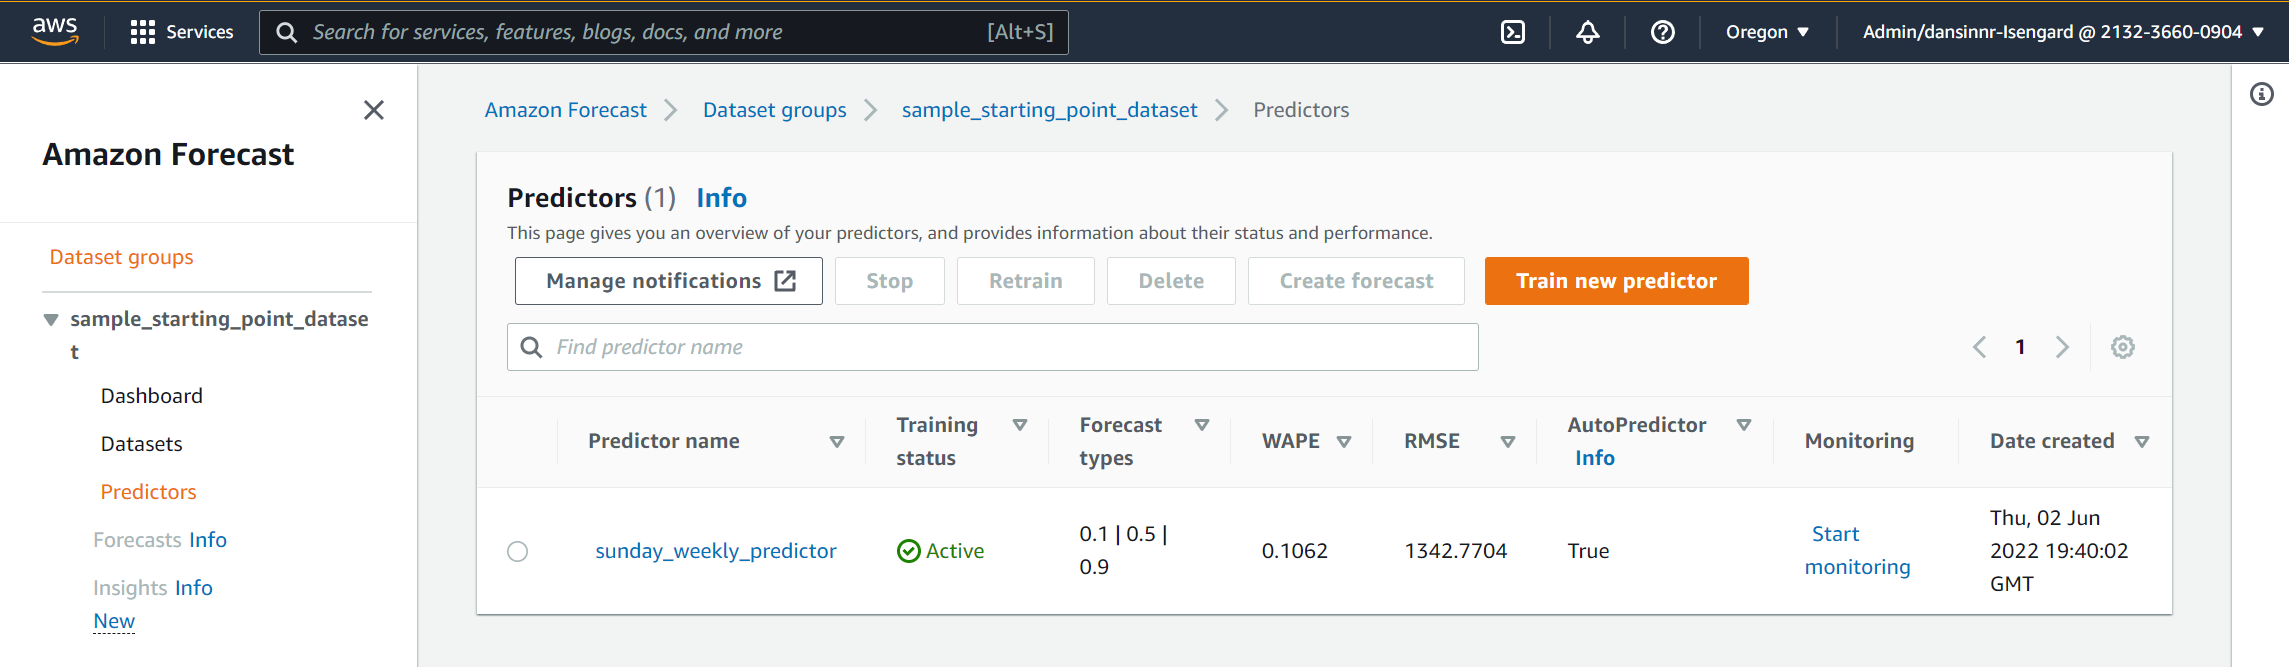Click the Stop button
Screen dimensions: 2289x667
point(890,281)
